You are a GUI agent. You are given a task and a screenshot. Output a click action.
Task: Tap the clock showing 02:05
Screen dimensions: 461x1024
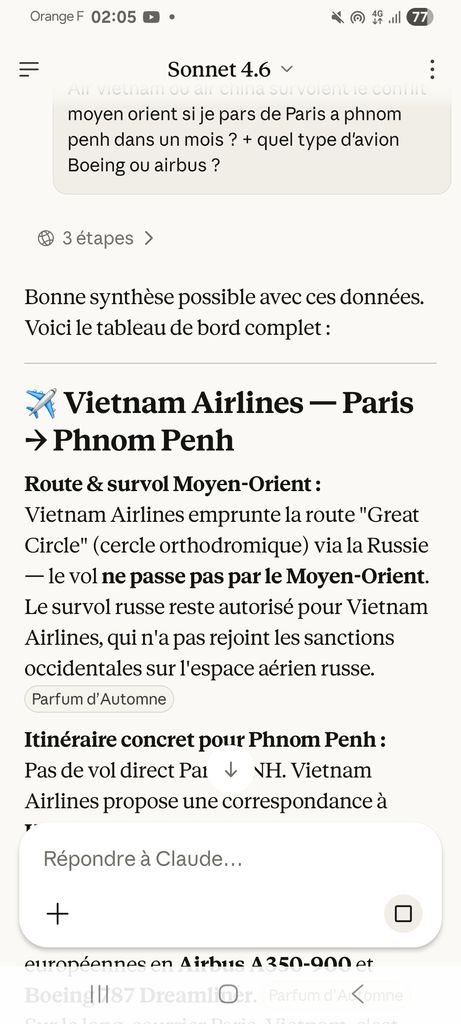pyautogui.click(x=114, y=17)
